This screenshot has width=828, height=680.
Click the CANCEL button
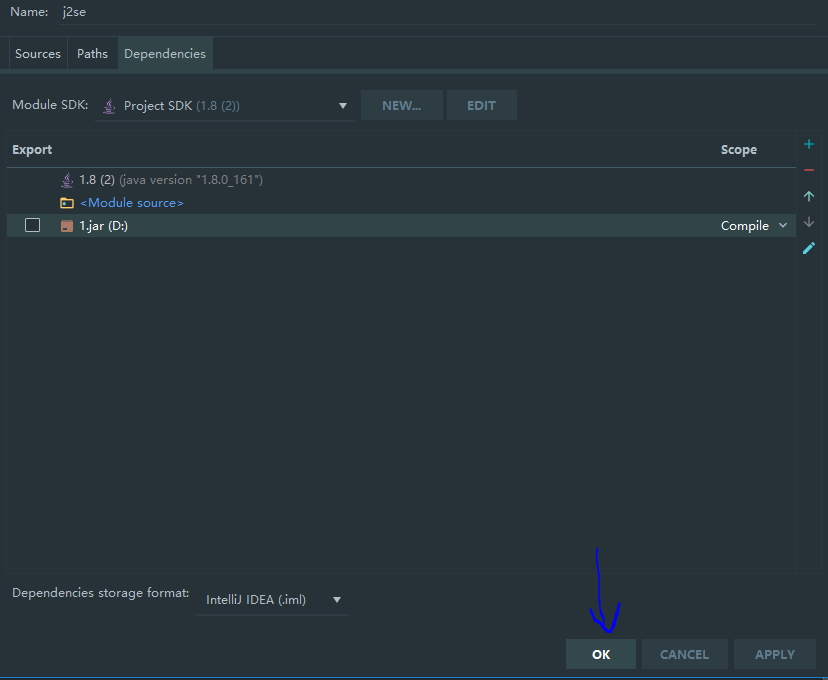684,655
